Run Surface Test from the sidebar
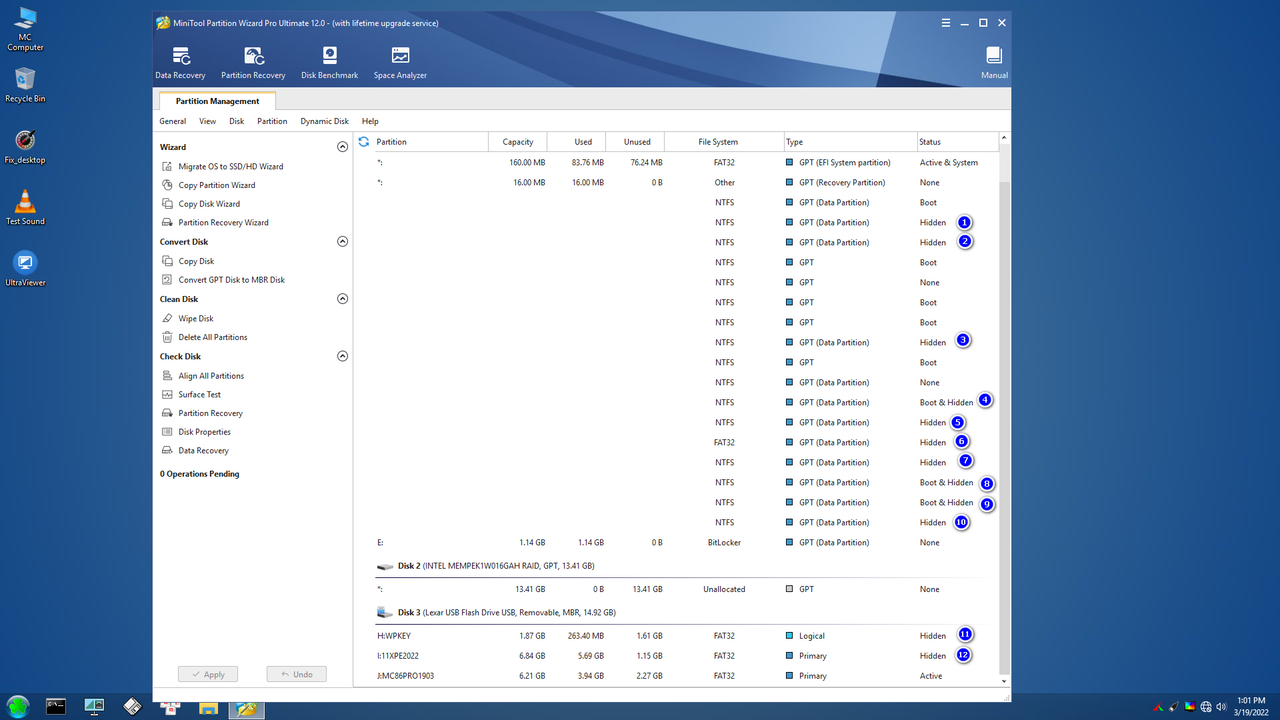 click(x=192, y=395)
